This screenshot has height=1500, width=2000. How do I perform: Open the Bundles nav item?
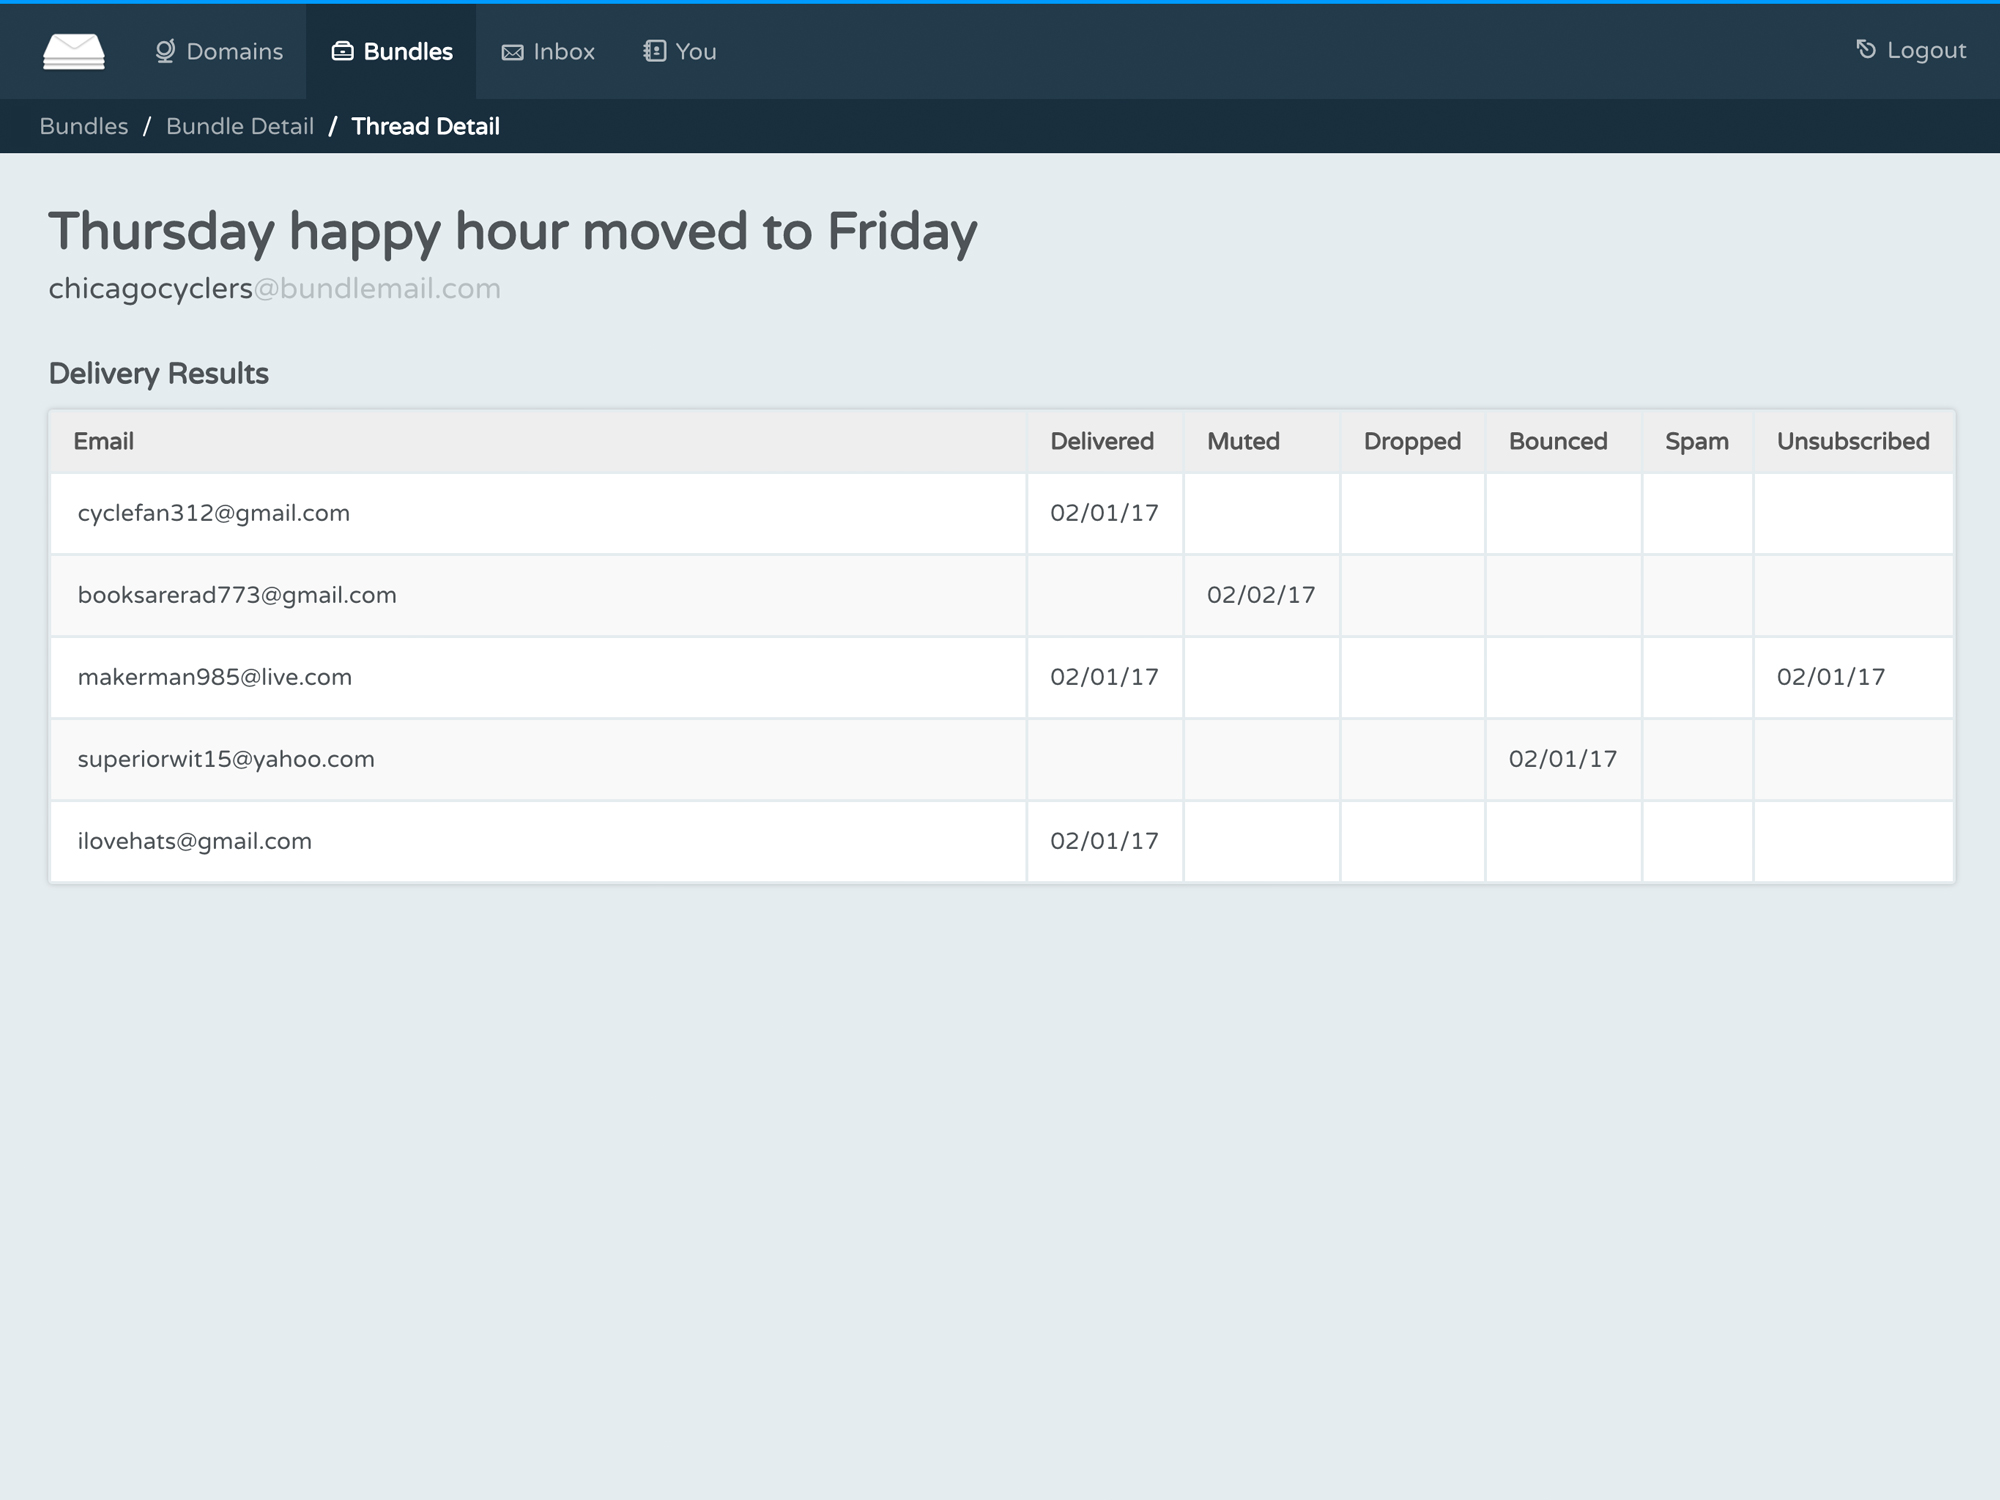[391, 51]
